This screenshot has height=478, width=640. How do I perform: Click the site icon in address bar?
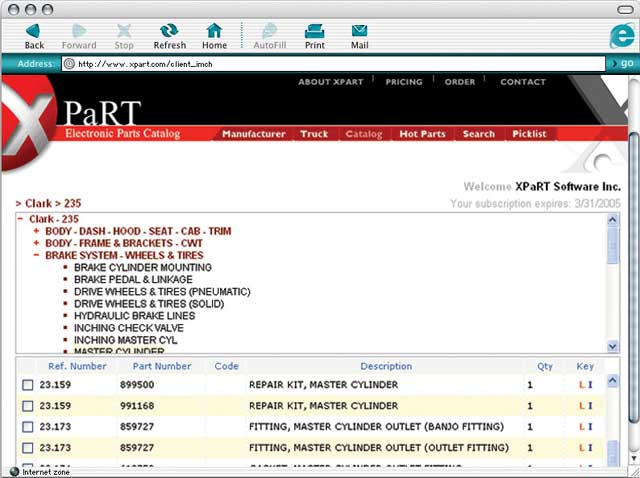pyautogui.click(x=69, y=64)
